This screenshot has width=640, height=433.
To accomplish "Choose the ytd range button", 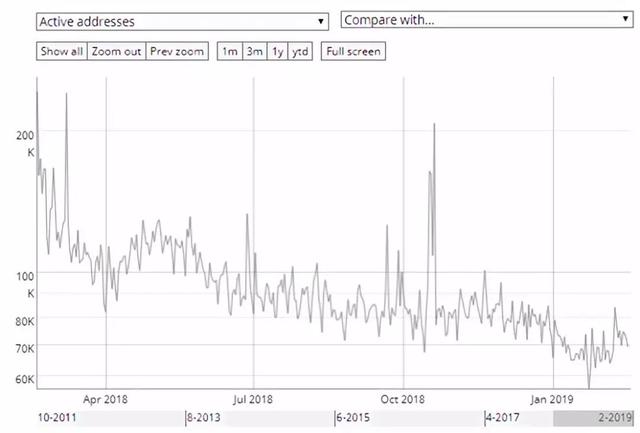I will 300,51.
